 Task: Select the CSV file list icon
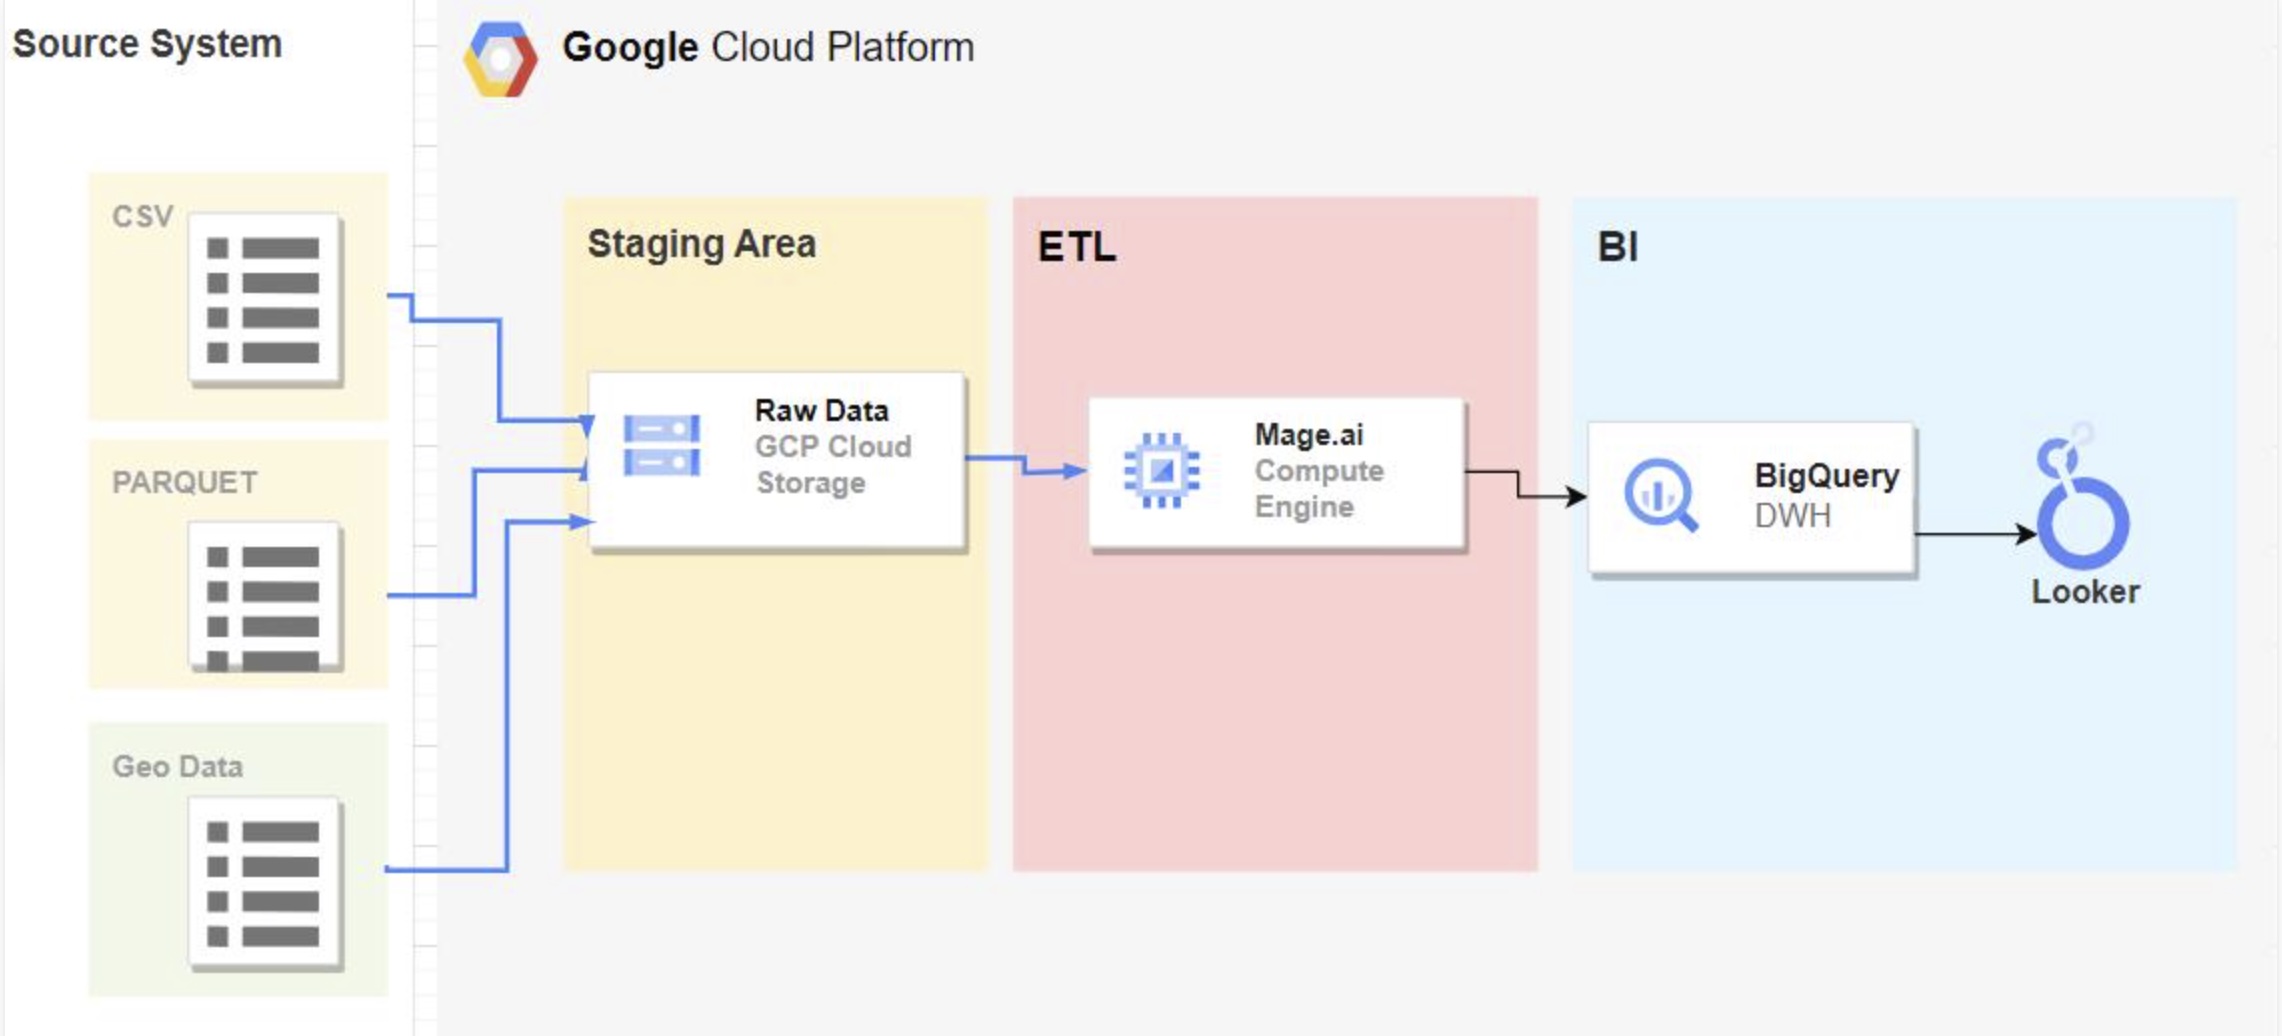tap(266, 299)
